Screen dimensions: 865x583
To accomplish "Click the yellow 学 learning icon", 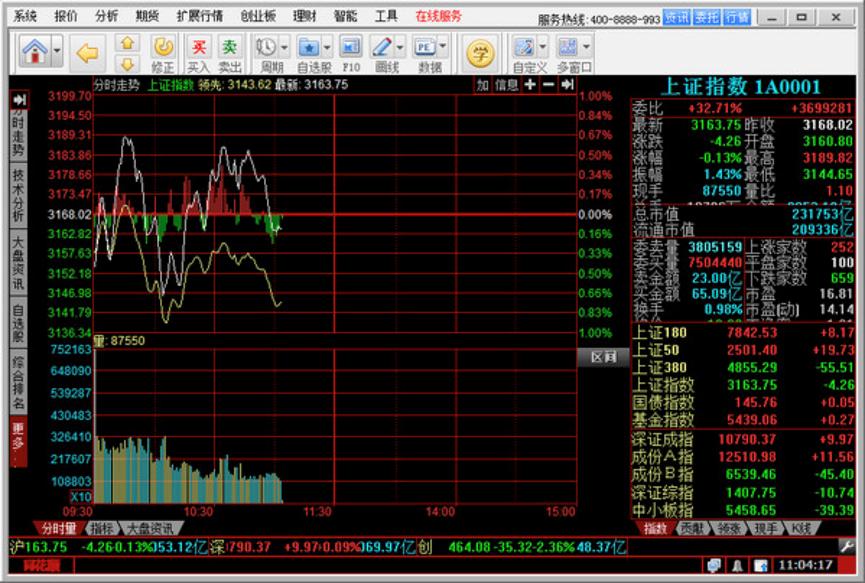I will coord(481,51).
